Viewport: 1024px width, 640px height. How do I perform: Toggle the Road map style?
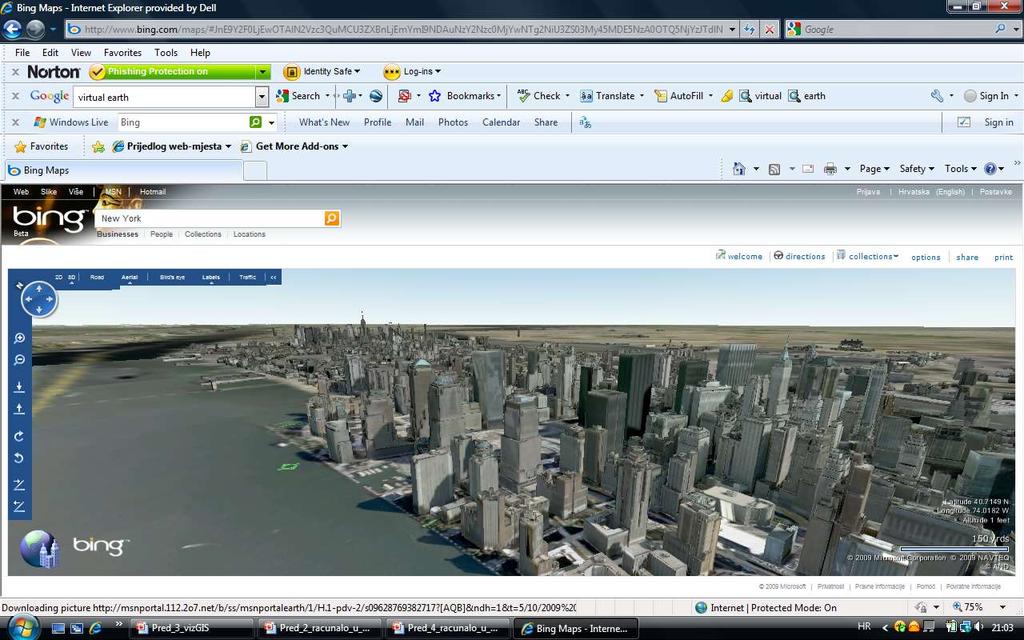[97, 278]
